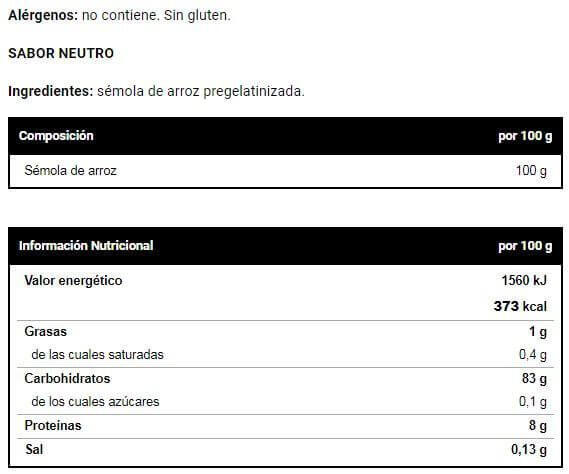Click 'de los cuales azúcares' row

pyautogui.click(x=285, y=402)
